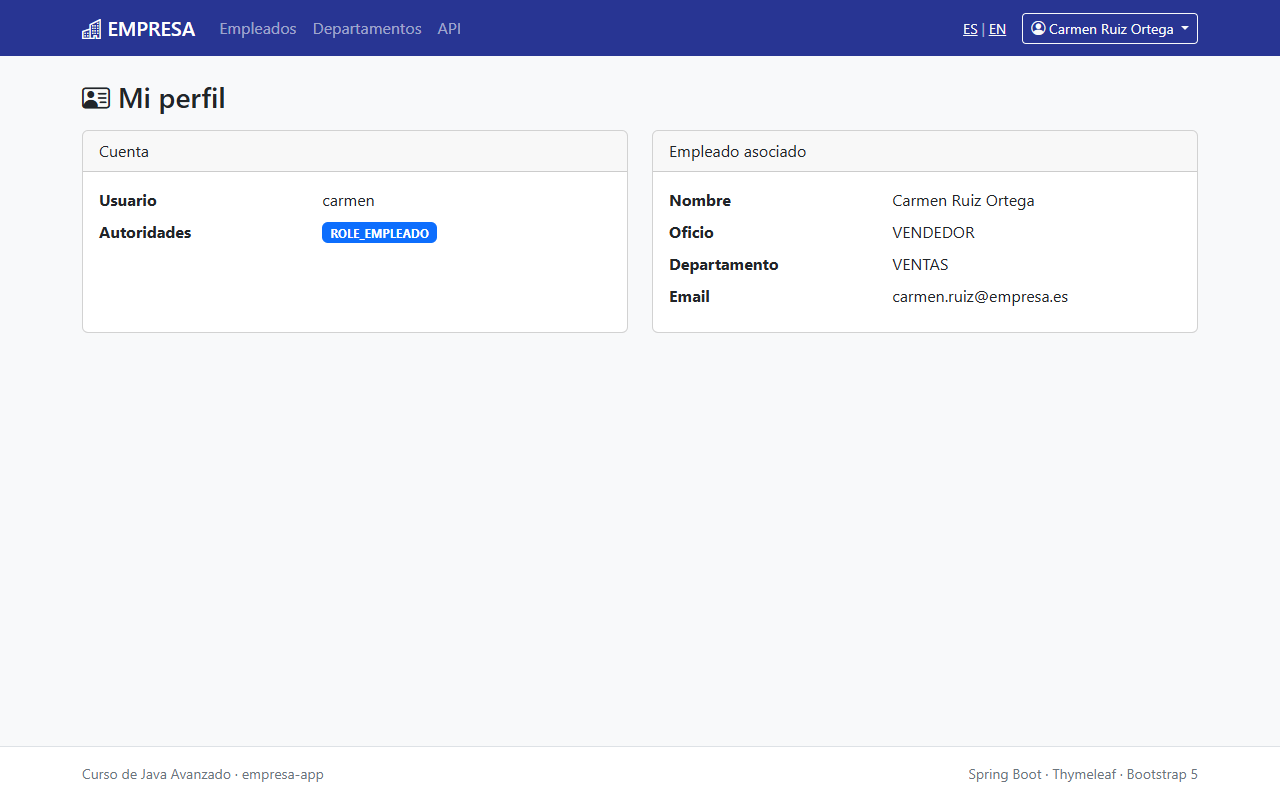
Task: Select the username value 'carmen'
Action: (348, 201)
